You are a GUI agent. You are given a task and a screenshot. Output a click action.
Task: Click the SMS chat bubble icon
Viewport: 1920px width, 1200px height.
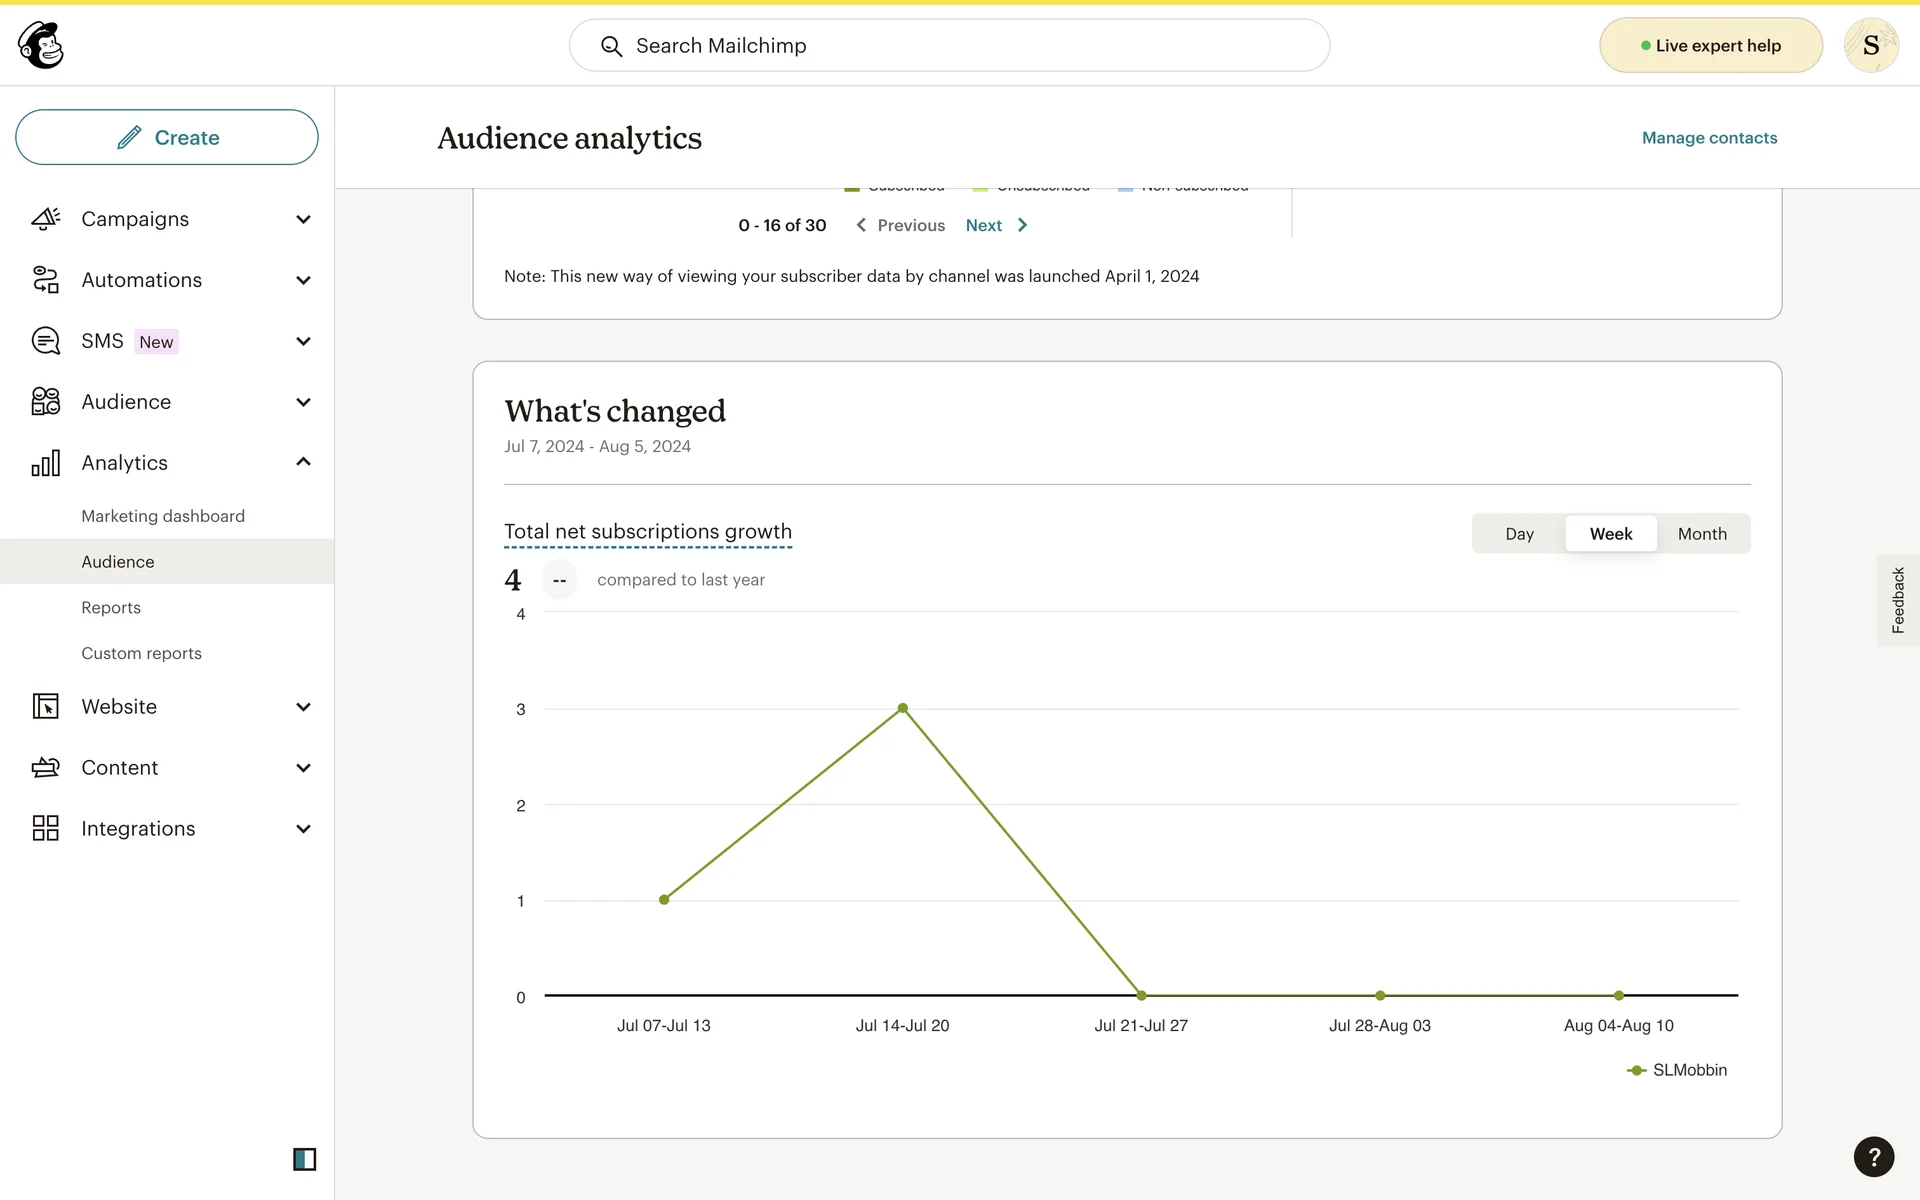pyautogui.click(x=46, y=341)
